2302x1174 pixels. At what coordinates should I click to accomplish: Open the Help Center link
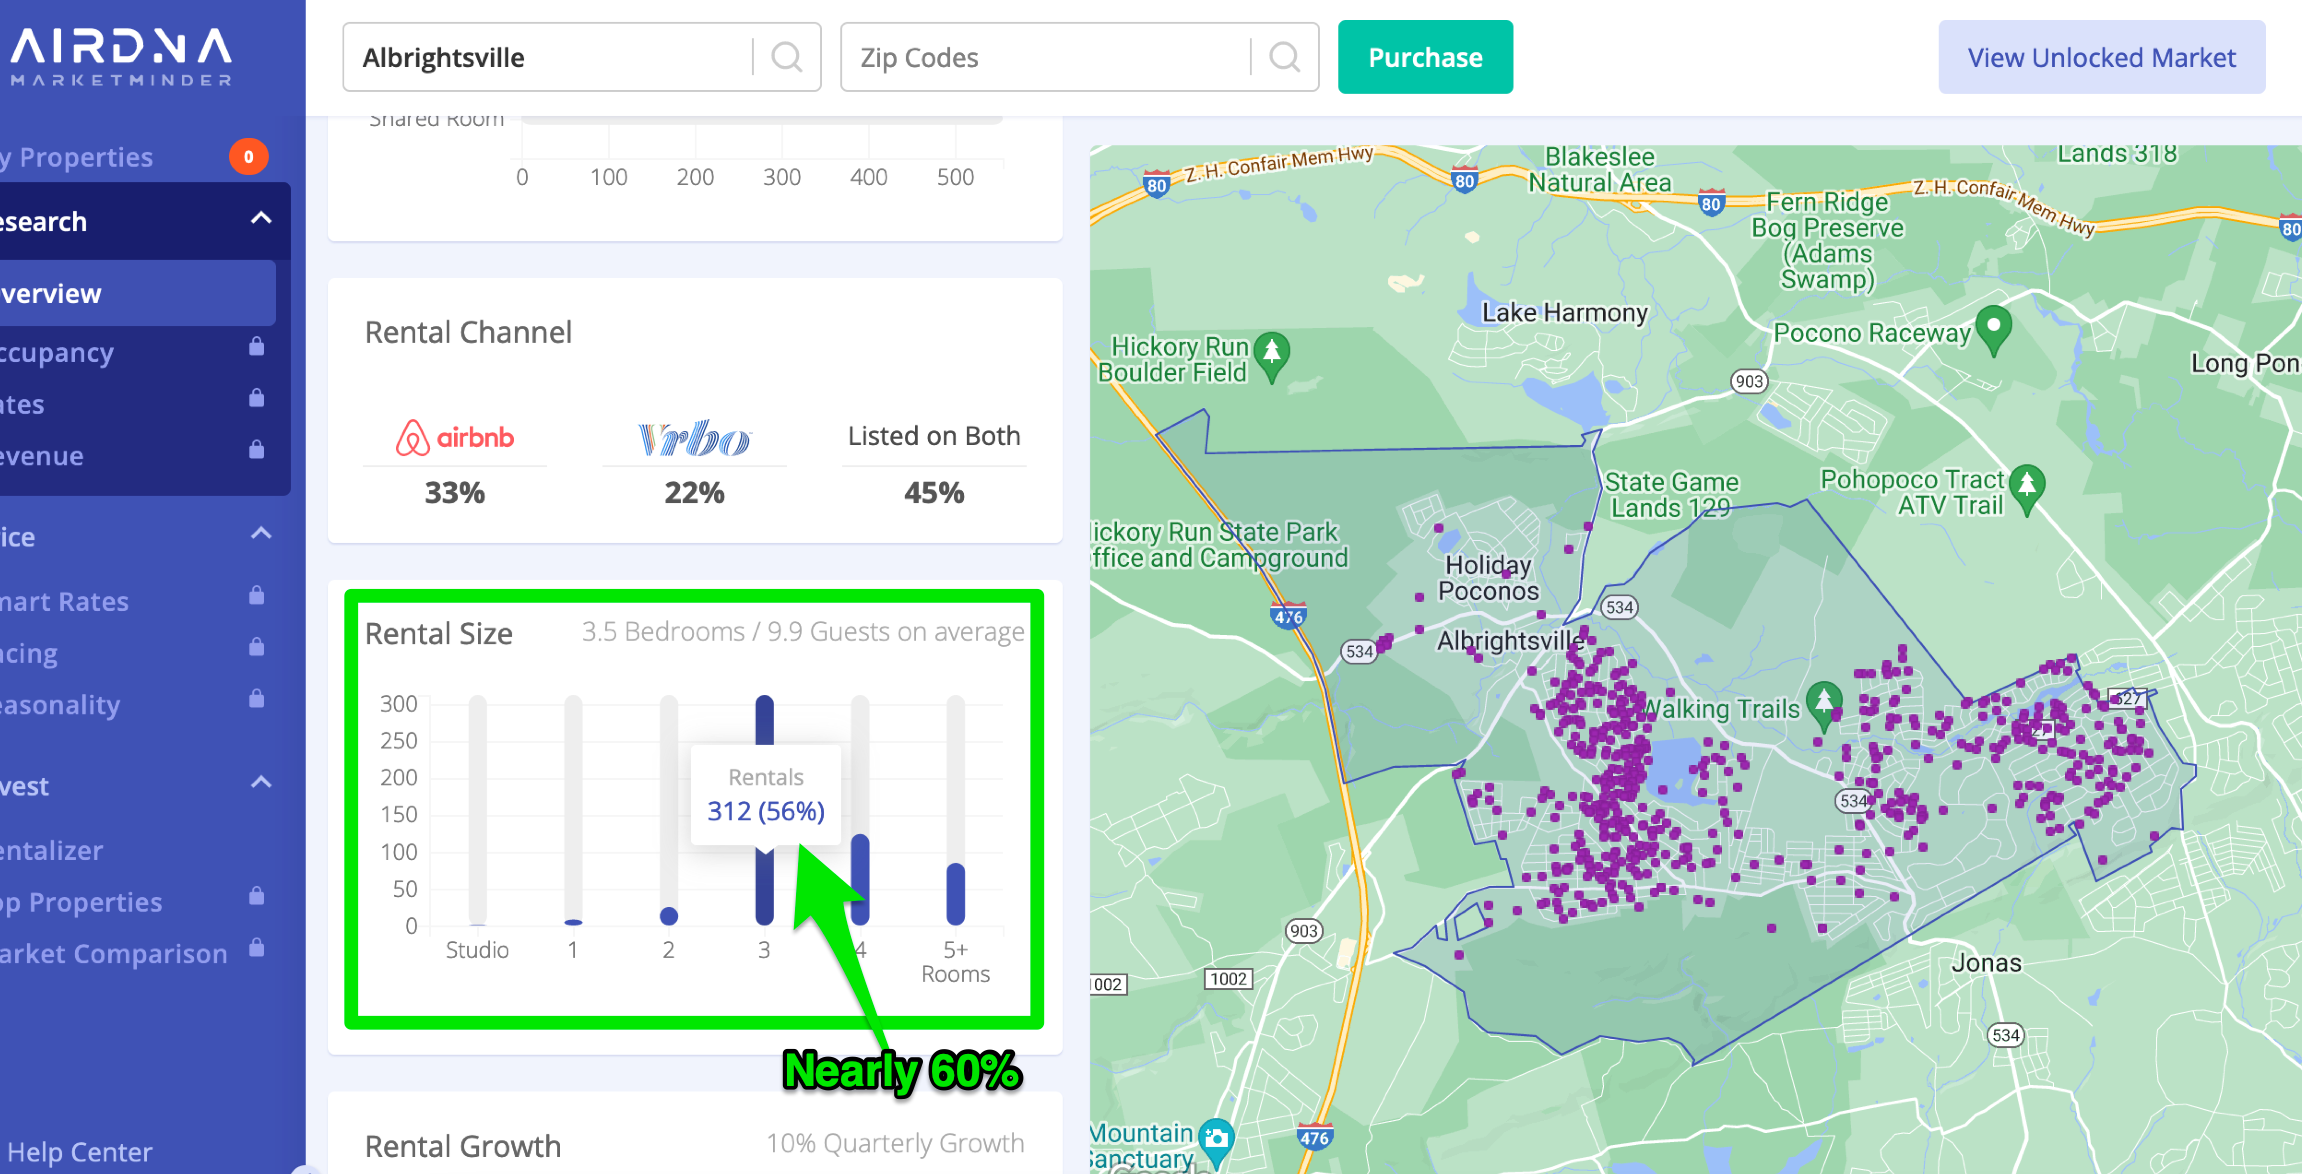80,1152
